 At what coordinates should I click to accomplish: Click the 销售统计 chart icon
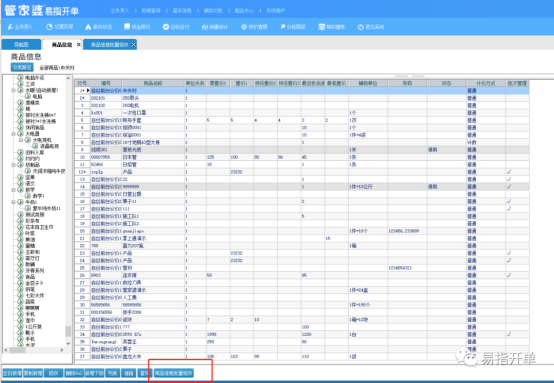click(x=215, y=27)
